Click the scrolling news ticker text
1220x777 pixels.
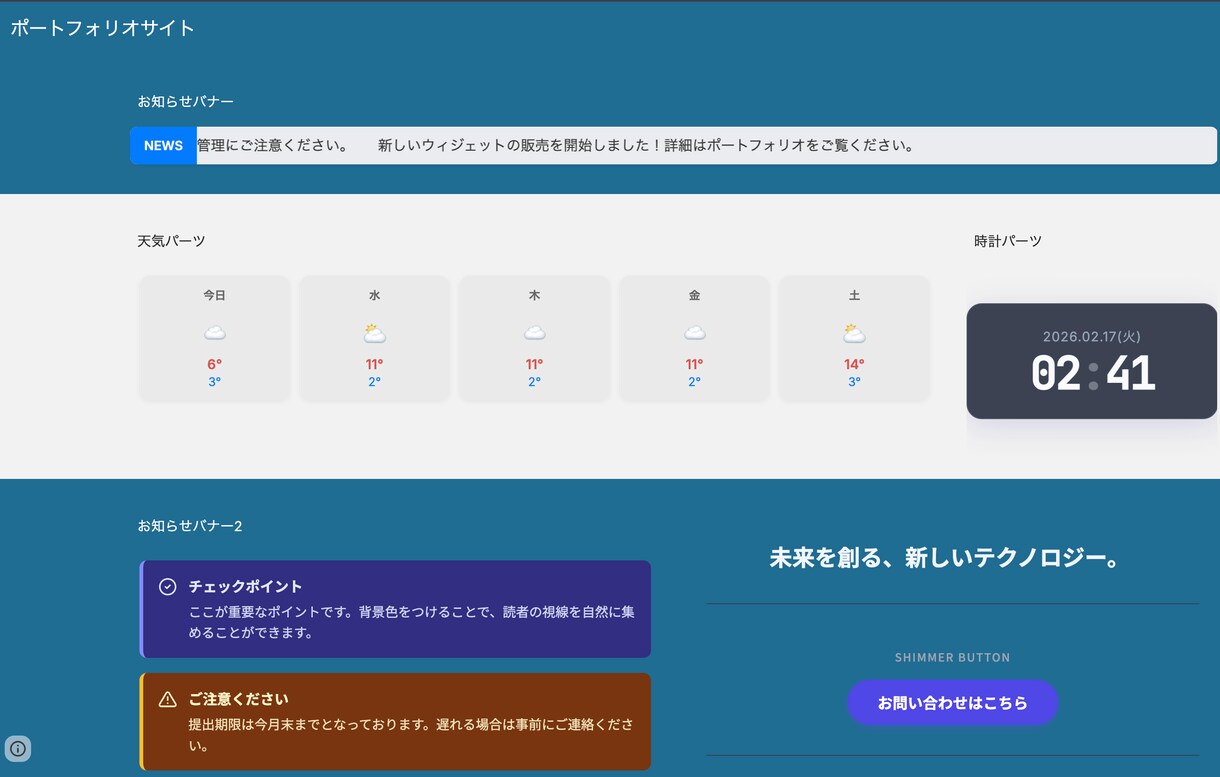pos(555,145)
